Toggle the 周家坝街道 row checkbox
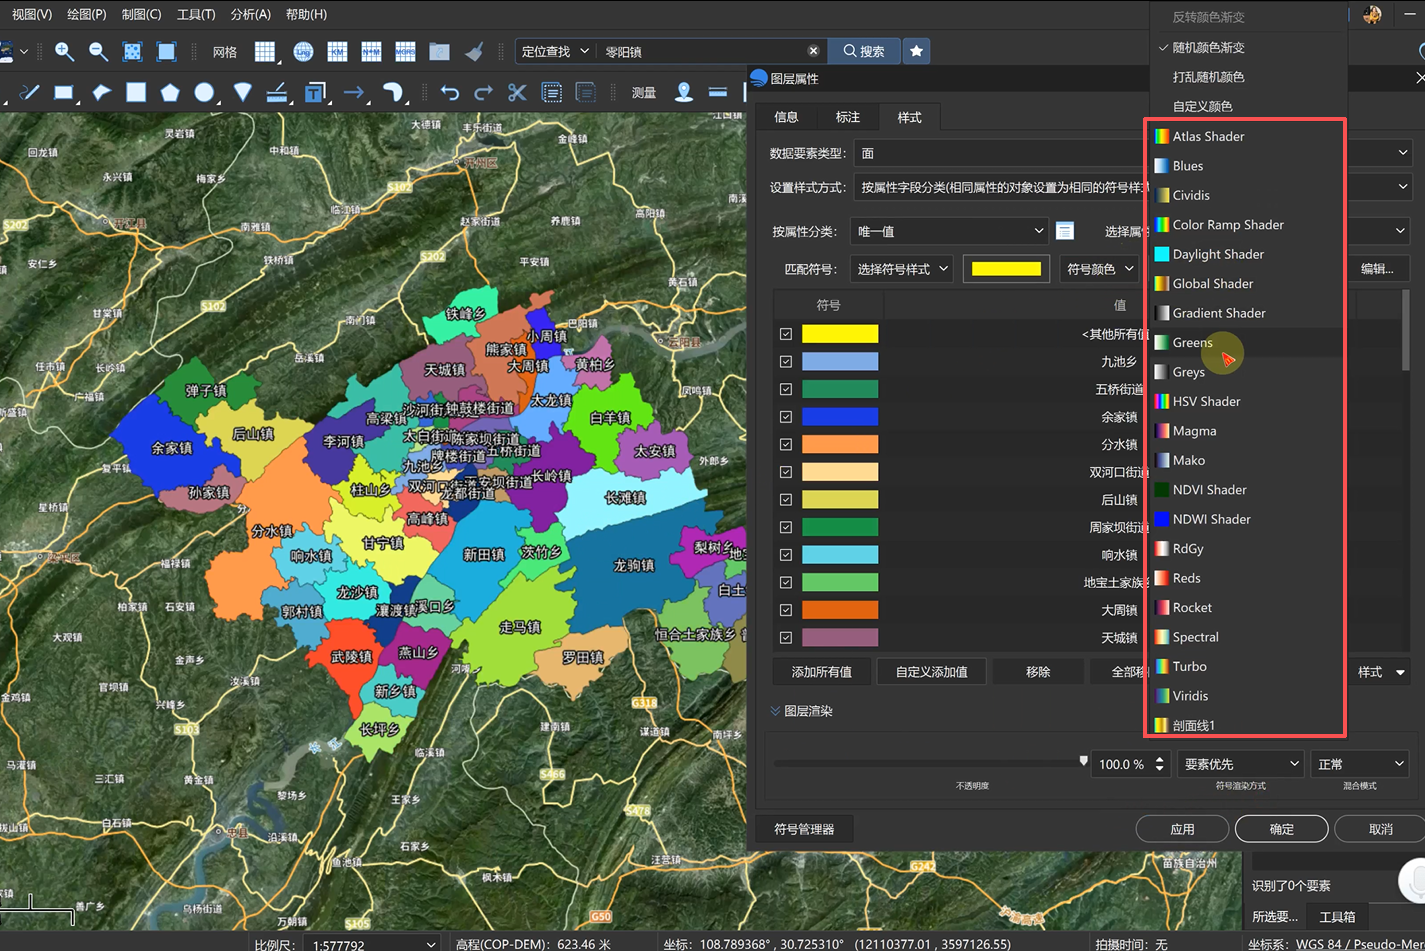 pyautogui.click(x=786, y=527)
